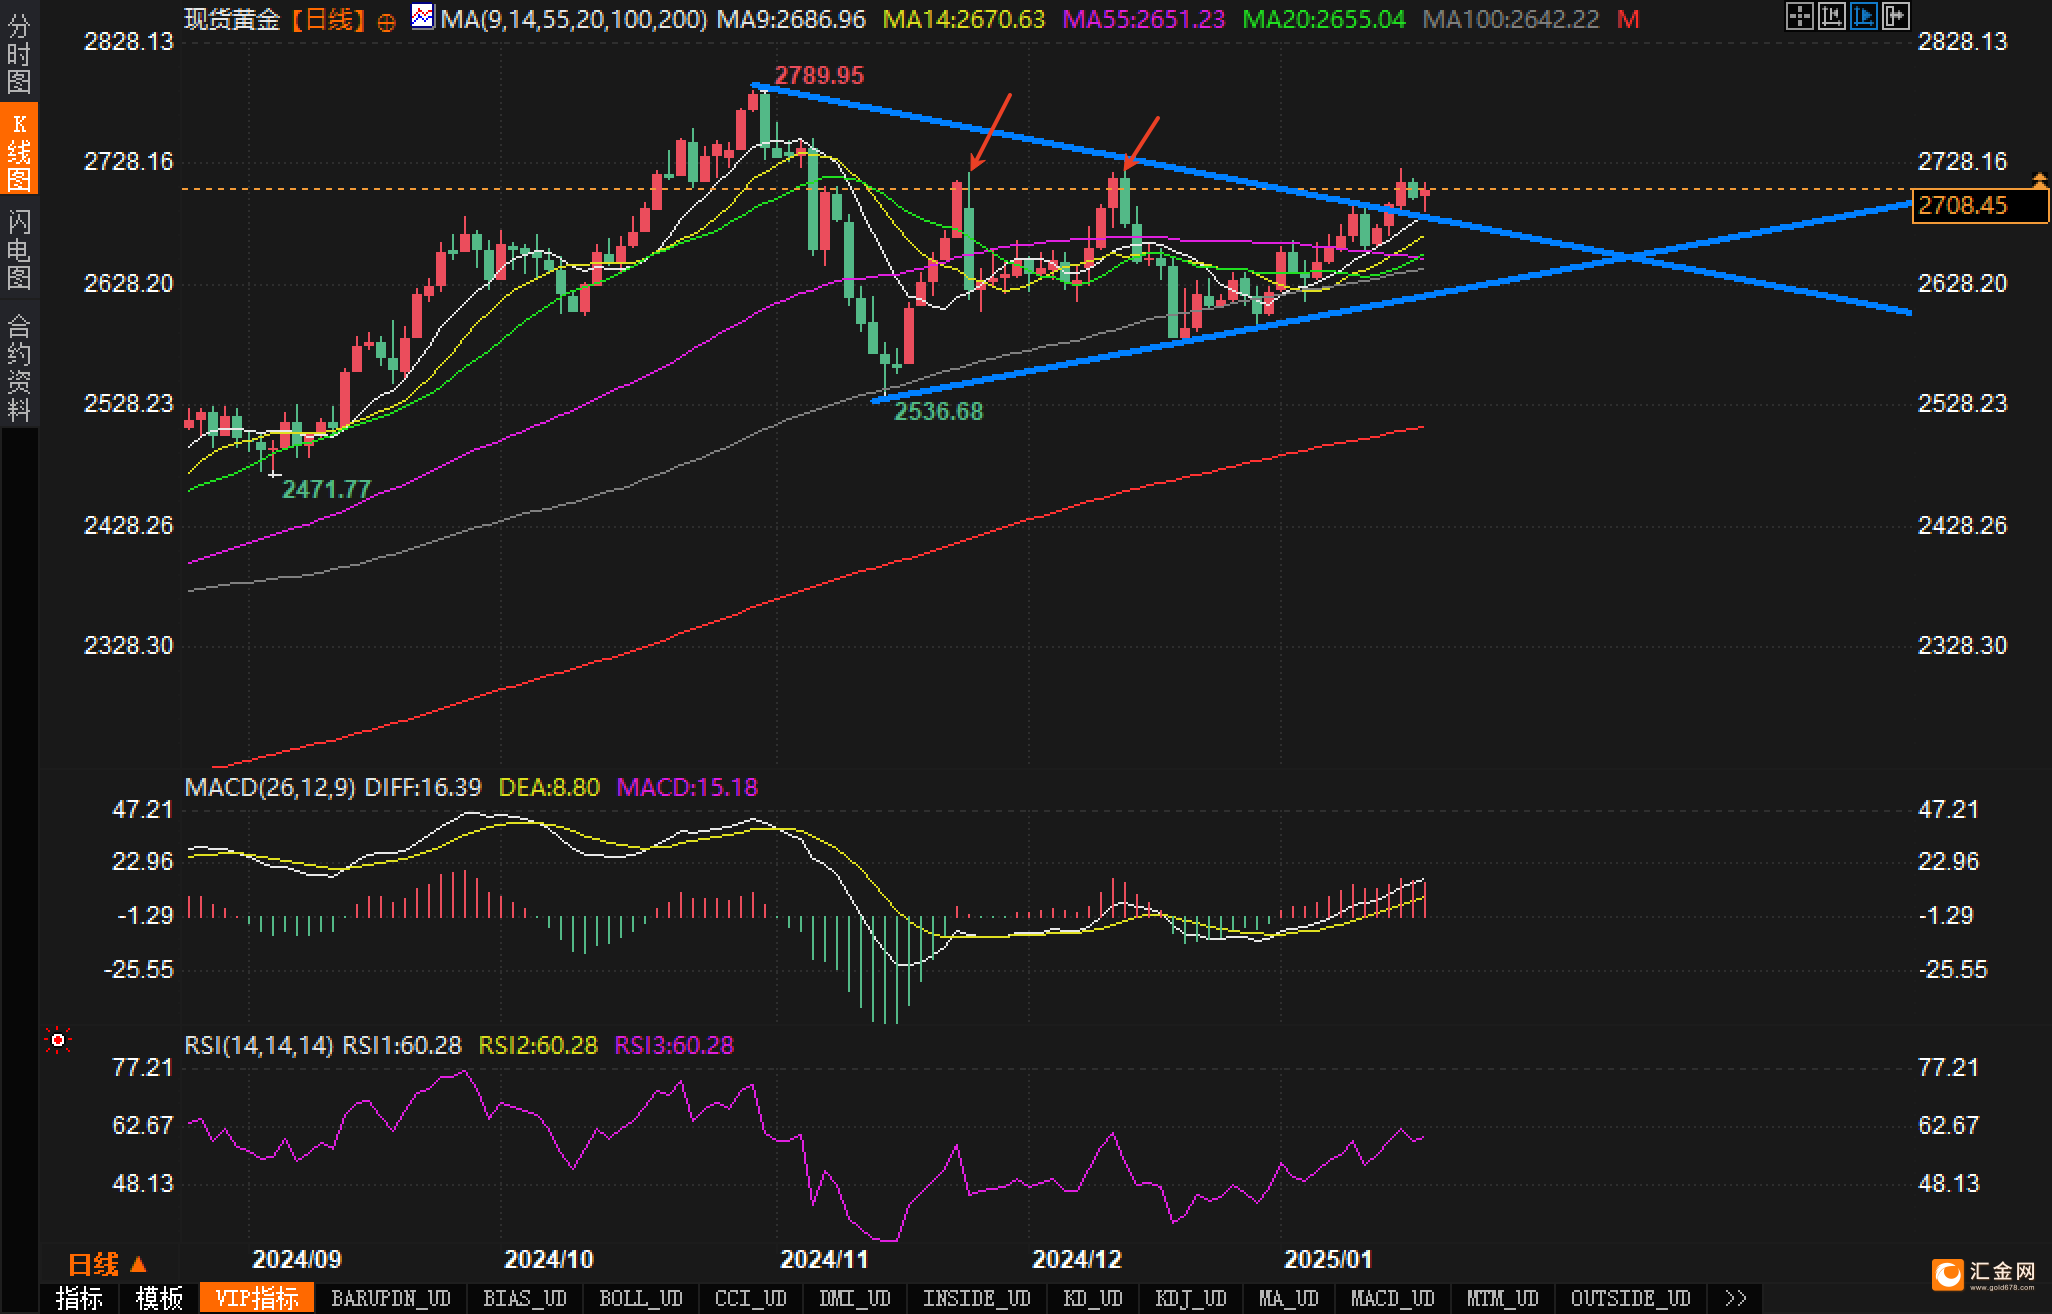Click the 2024/12 date on time axis
The width and height of the screenshot is (2052, 1314).
(x=1077, y=1259)
